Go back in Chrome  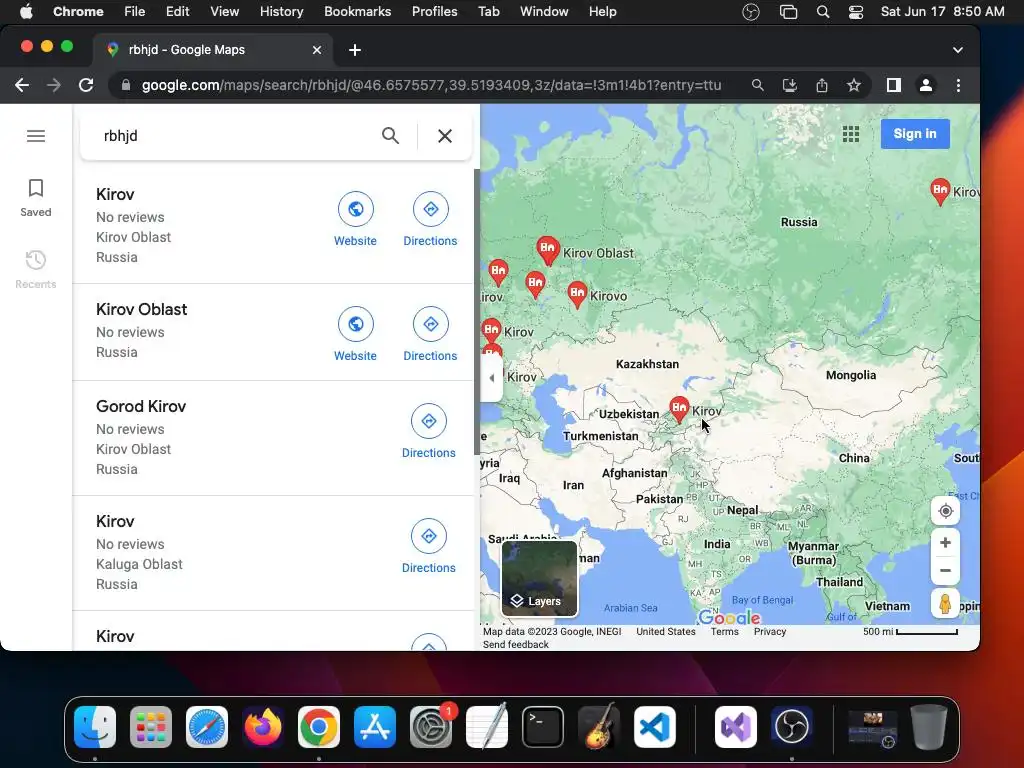pyautogui.click(x=22, y=86)
